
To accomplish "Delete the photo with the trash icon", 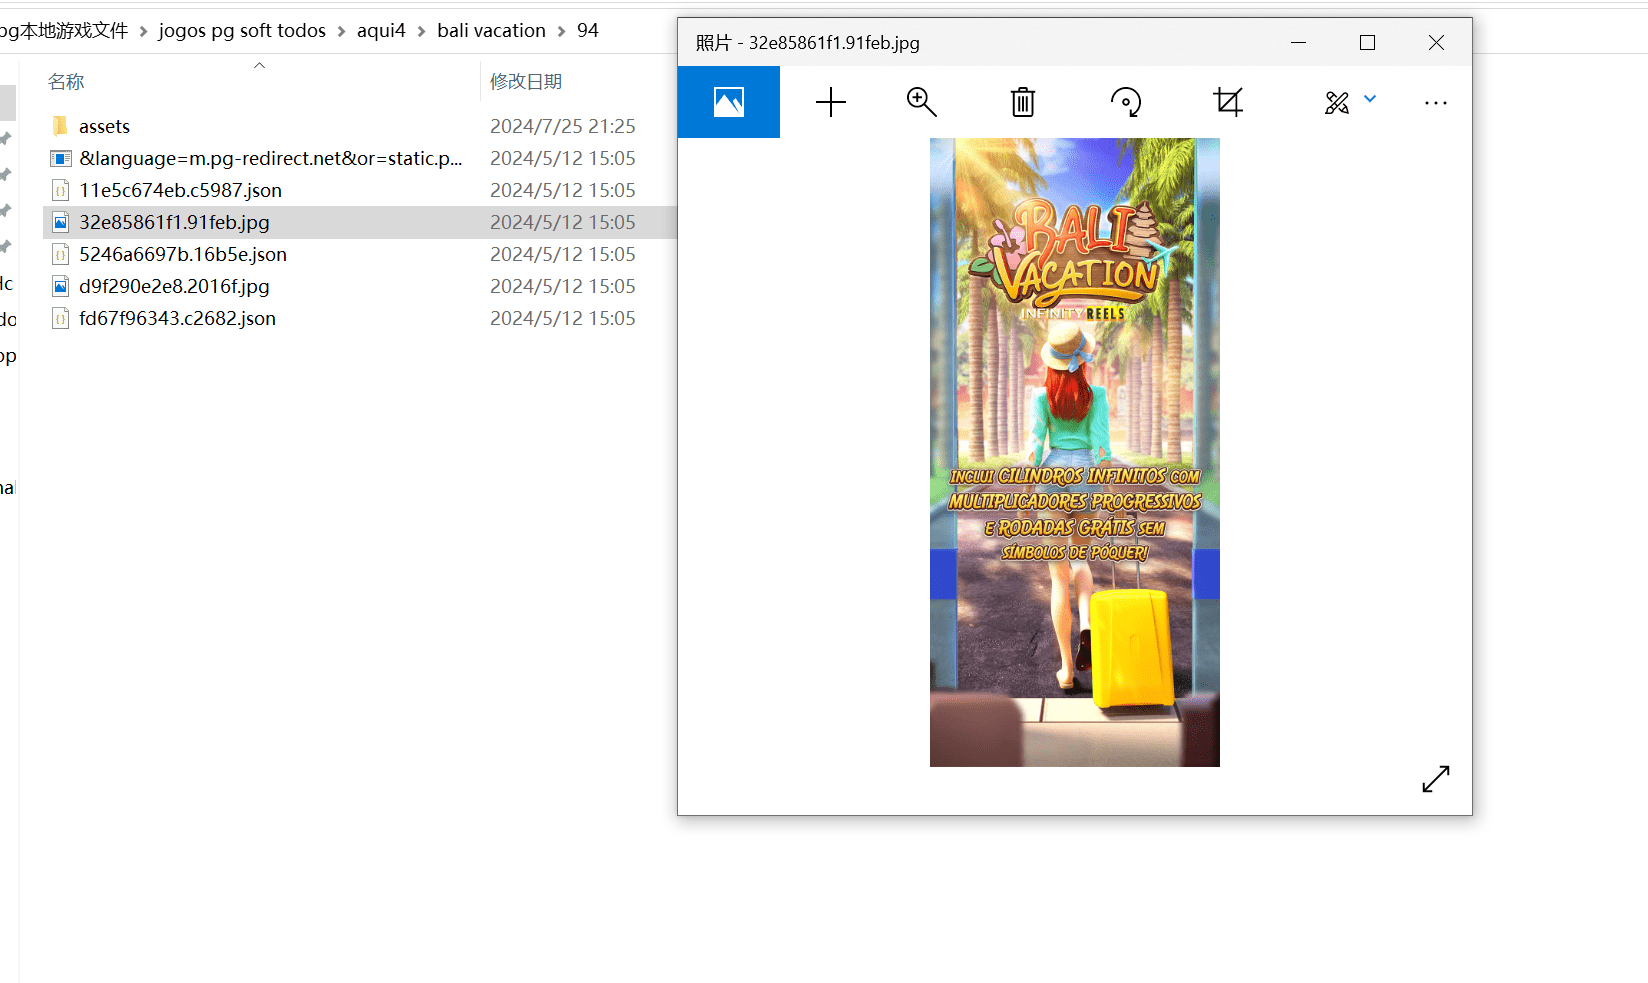I will (1022, 102).
